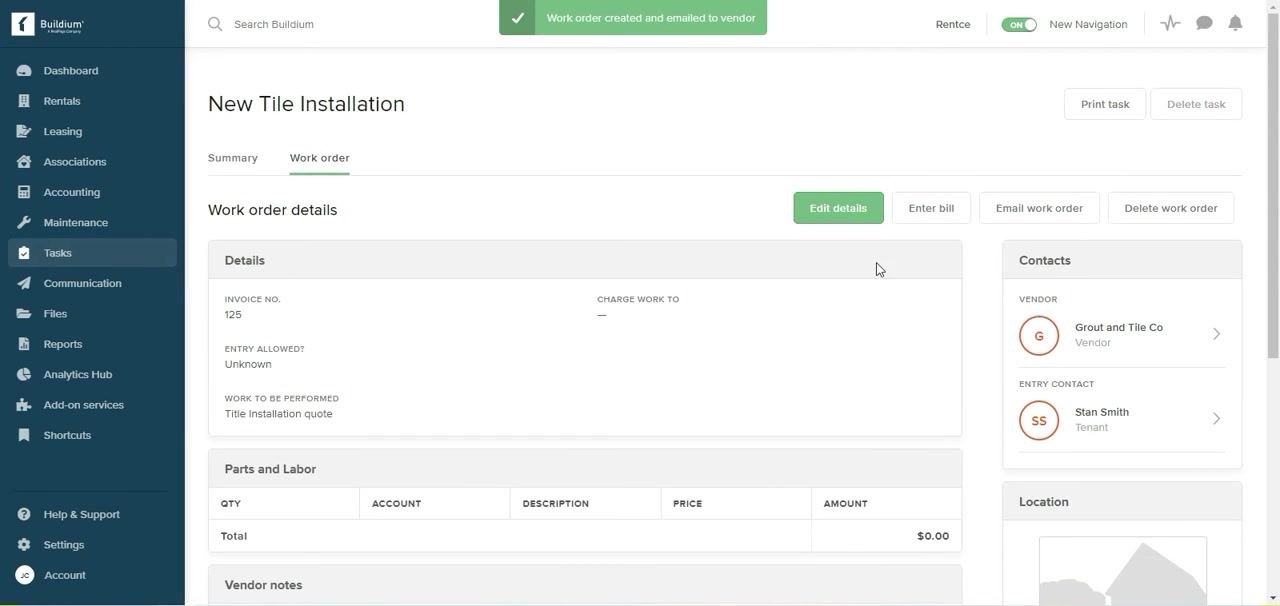
Task: Click the Stan Smith contact name
Action: coord(1102,412)
